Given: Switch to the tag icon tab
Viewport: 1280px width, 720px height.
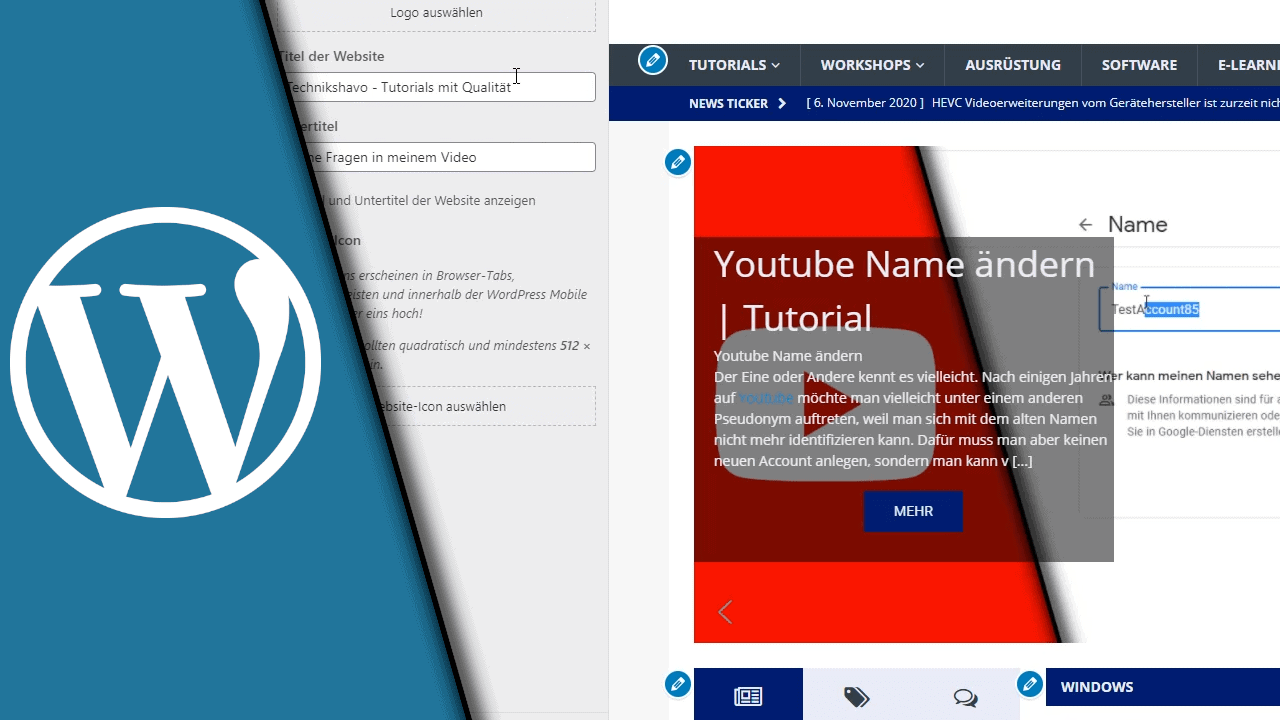Looking at the screenshot, I should pyautogui.click(x=856, y=694).
